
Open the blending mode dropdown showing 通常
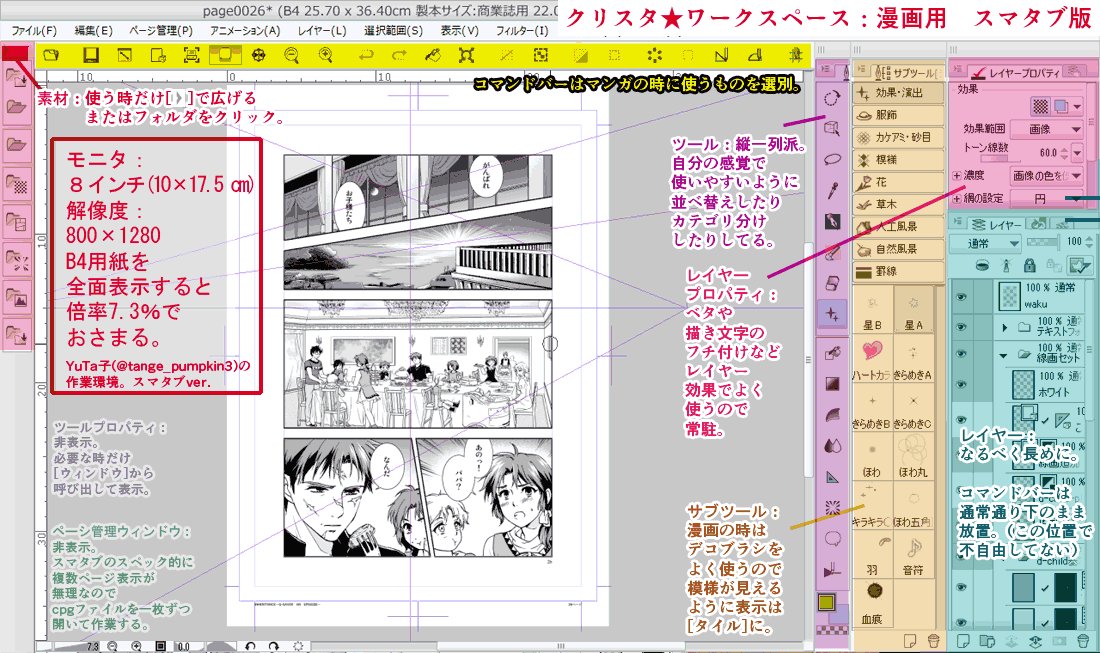[985, 243]
